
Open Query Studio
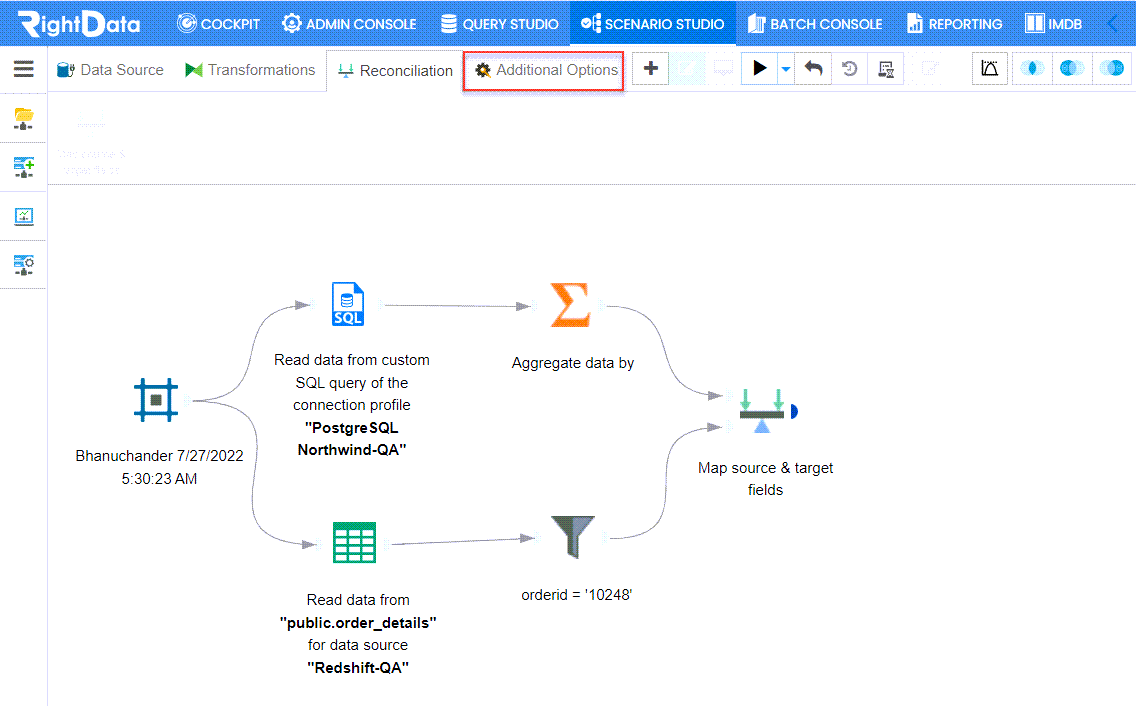click(x=500, y=24)
